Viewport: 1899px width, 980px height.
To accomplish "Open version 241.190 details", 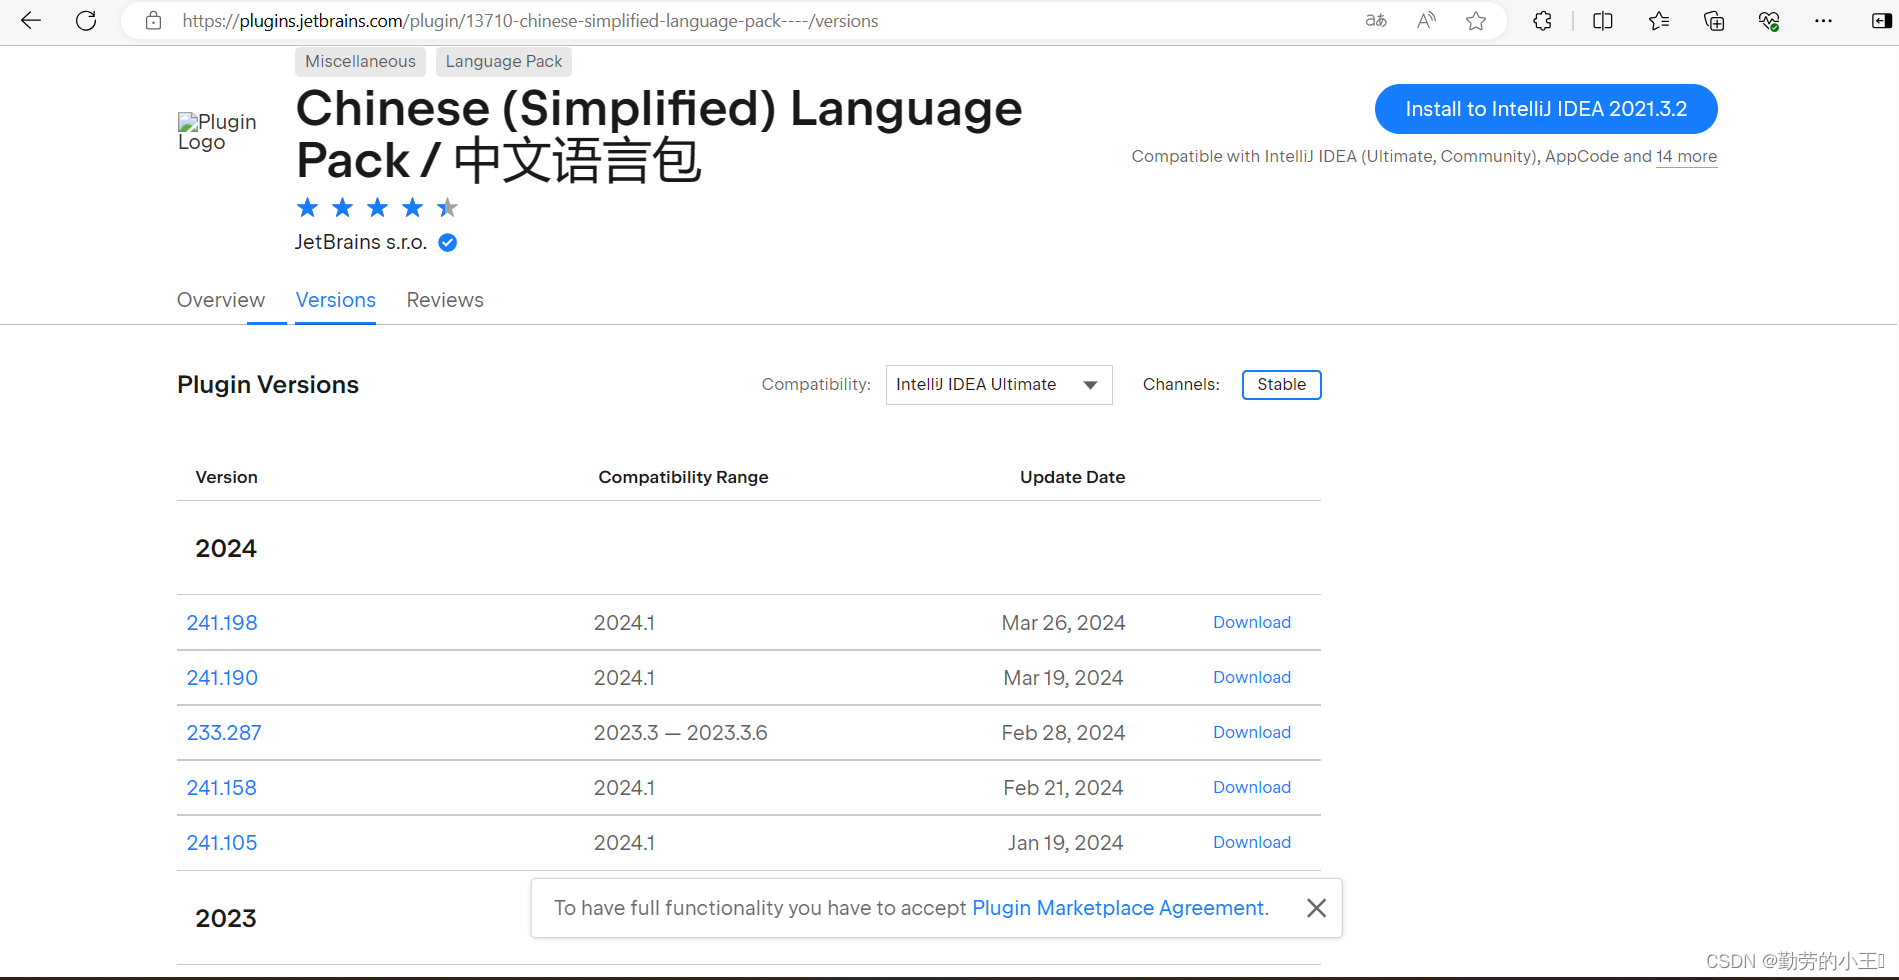I will (x=222, y=678).
